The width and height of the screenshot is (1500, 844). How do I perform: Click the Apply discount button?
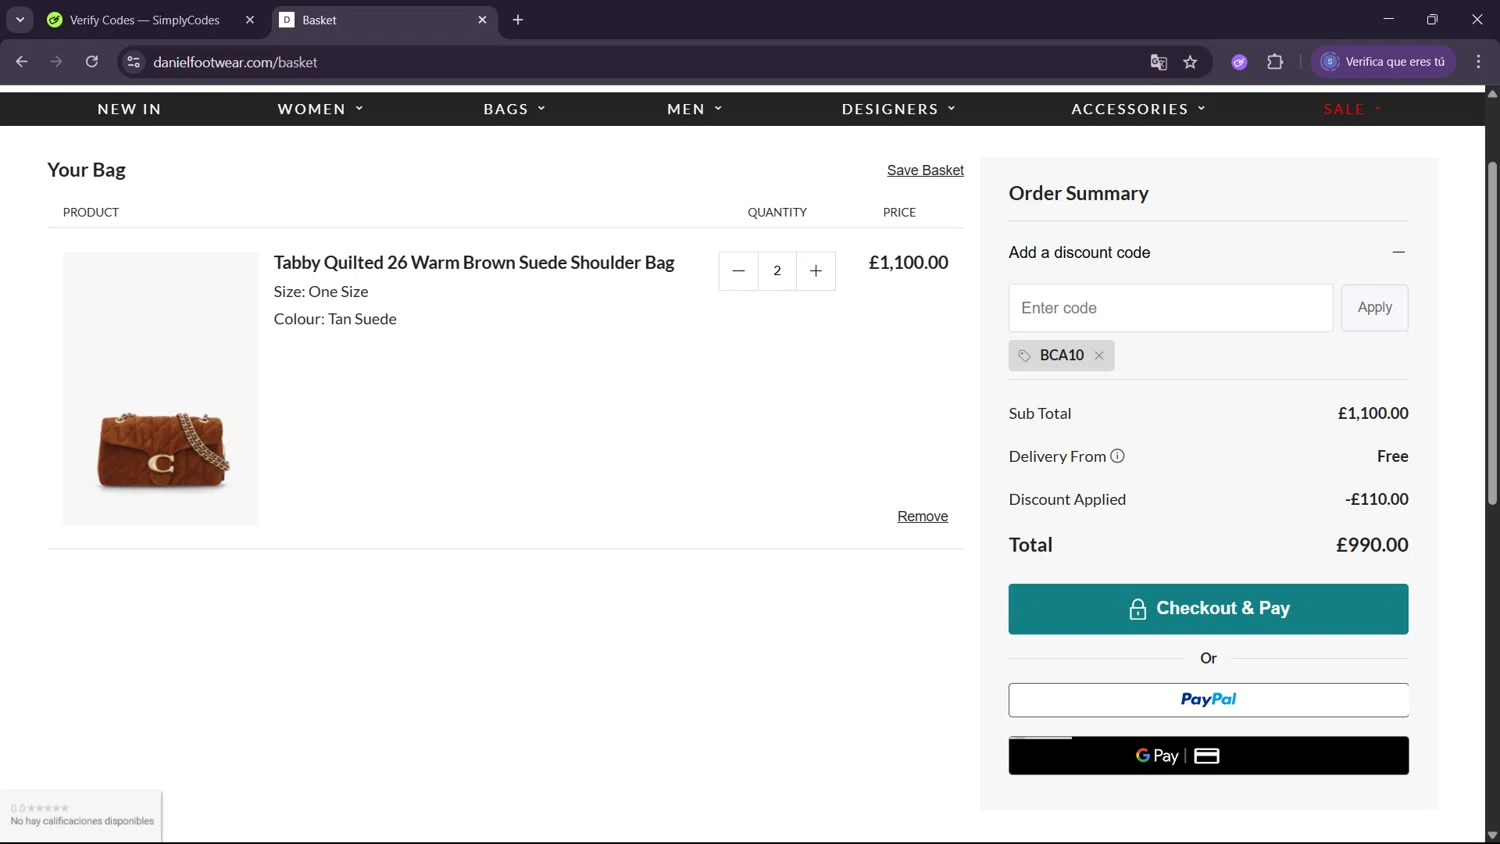[x=1374, y=308]
